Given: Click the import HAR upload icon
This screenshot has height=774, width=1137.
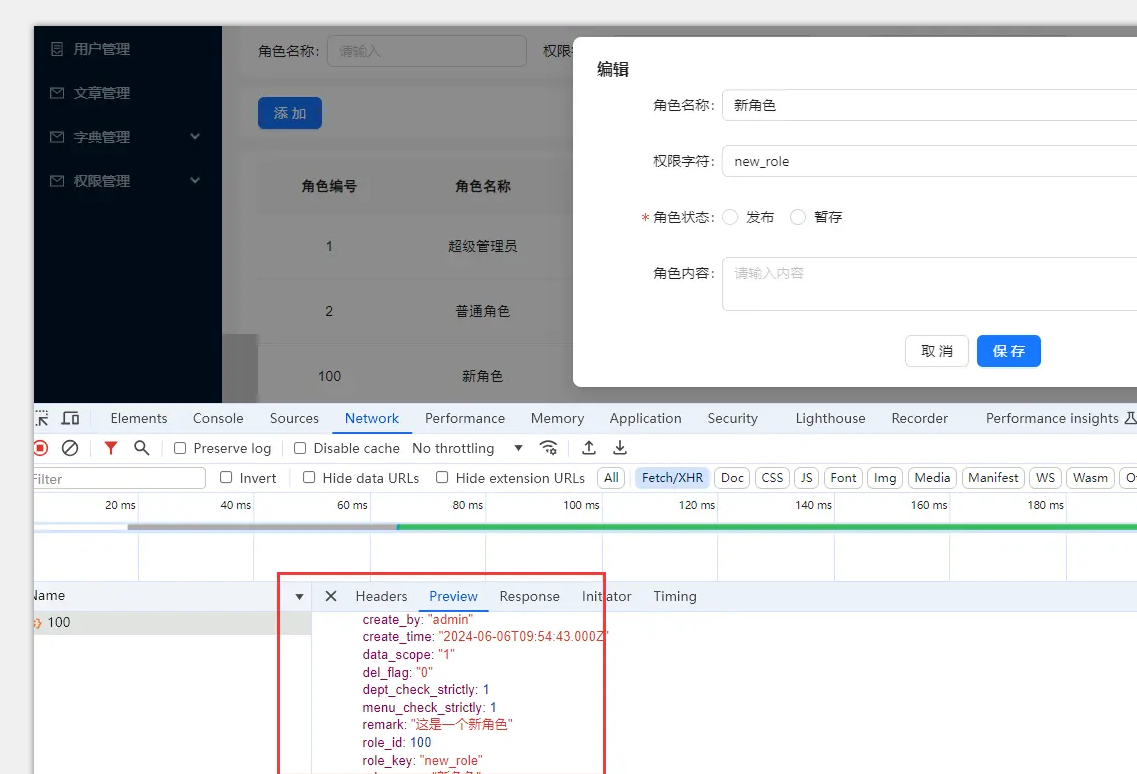Looking at the screenshot, I should [589, 448].
